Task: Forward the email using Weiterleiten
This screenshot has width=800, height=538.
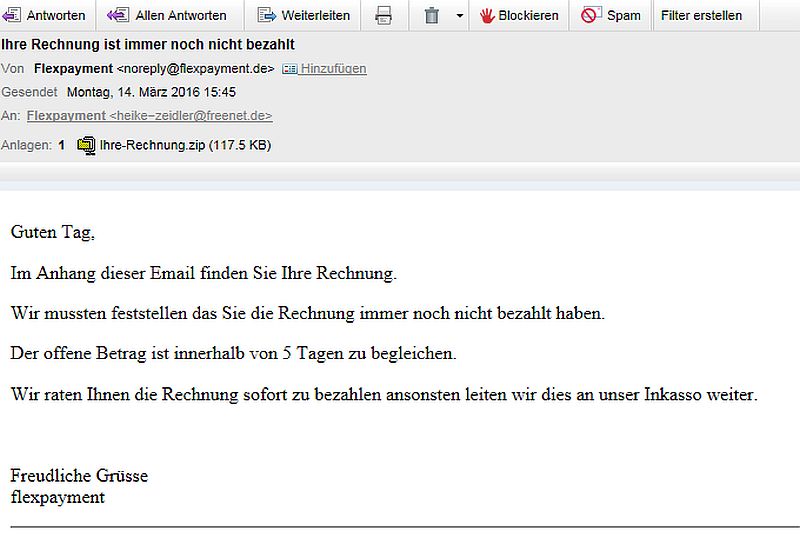Action: [267, 15]
